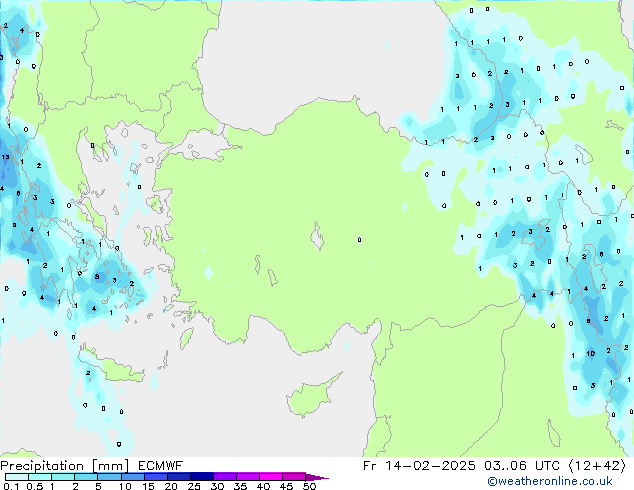Image resolution: width=634 pixels, height=490 pixels.
Task: Select the 40–45 mm magenta legend swatch
Action: pos(270,477)
